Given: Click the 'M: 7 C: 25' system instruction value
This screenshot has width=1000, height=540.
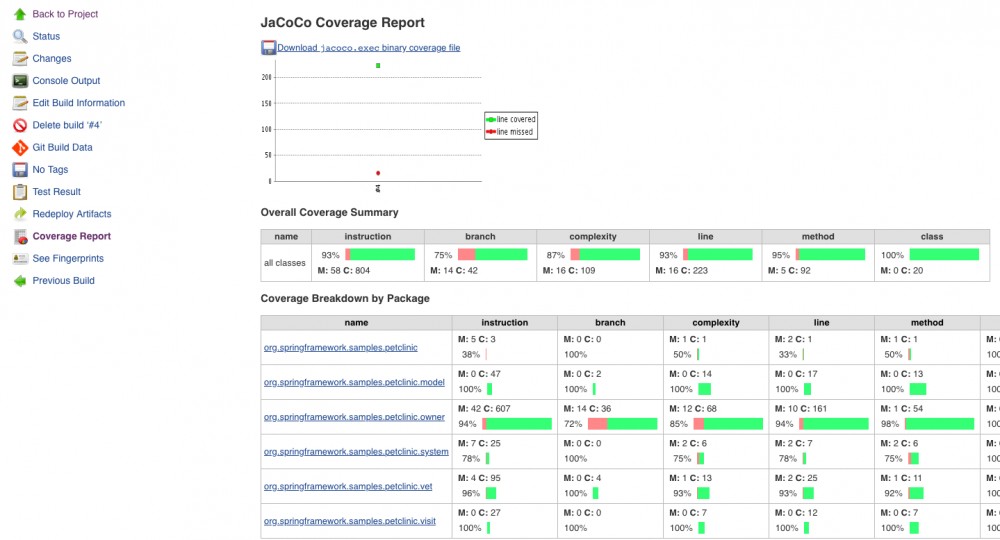Looking at the screenshot, I should coord(479,443).
